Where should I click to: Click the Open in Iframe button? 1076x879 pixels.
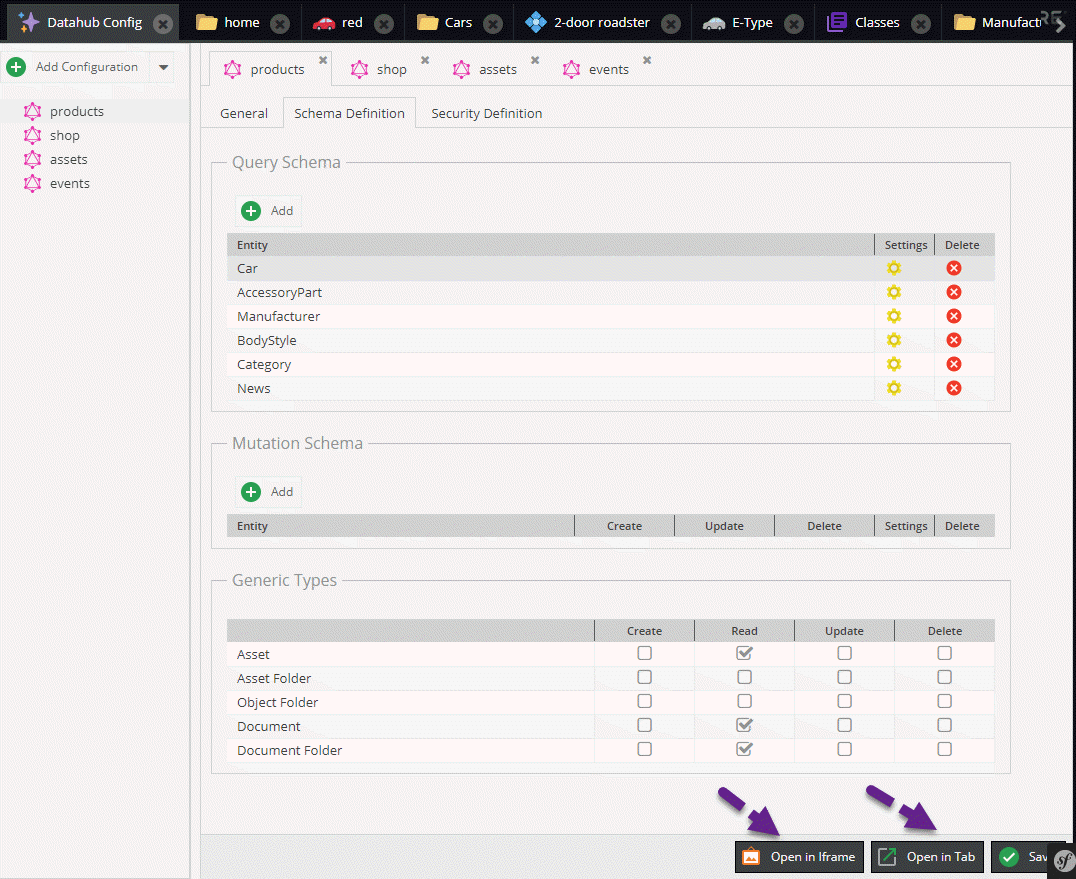[x=799, y=857]
